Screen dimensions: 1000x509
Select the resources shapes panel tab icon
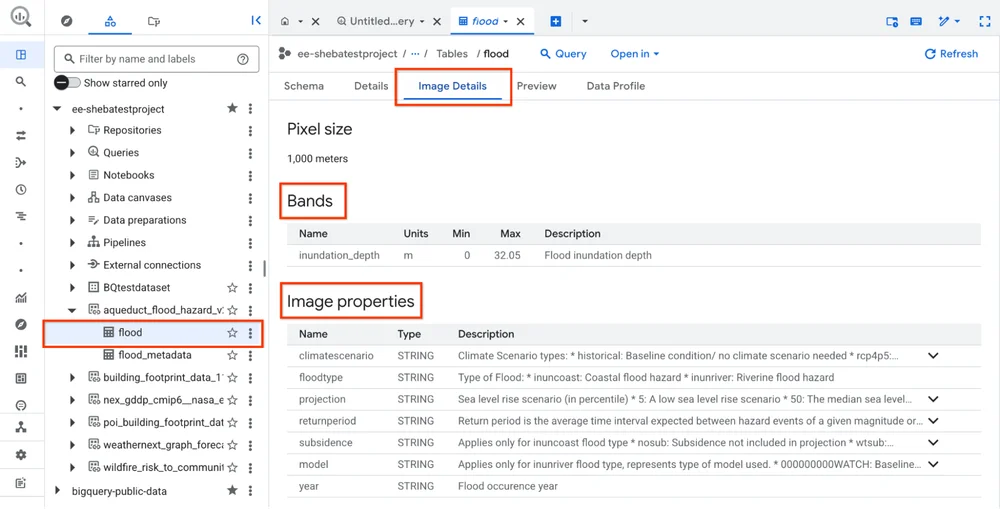pyautogui.click(x=110, y=21)
